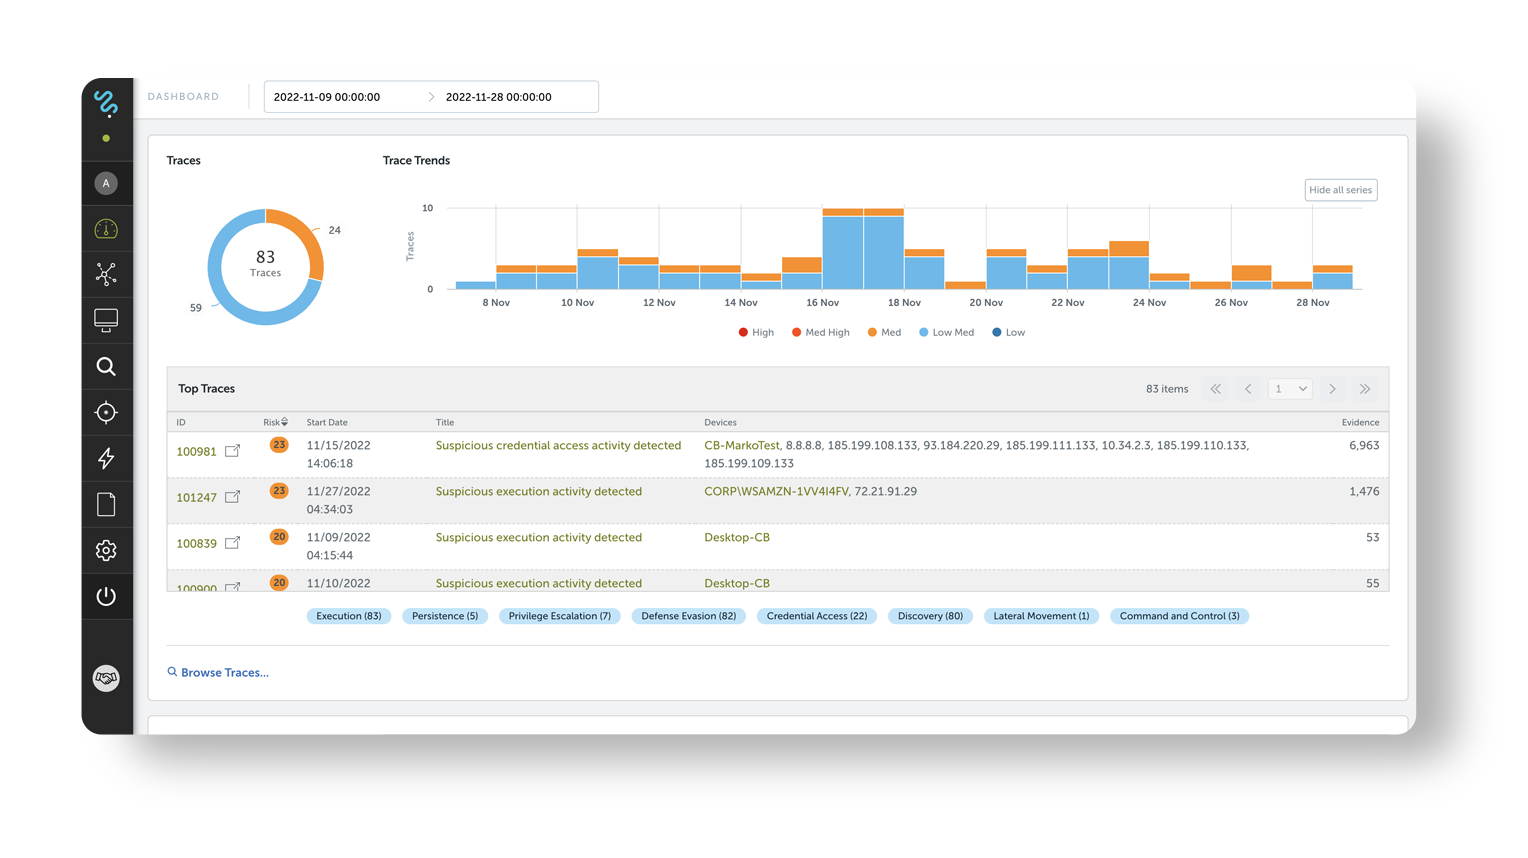The image size is (1528, 858).
Task: Filter by the Privilege Escalation (7) tag
Action: click(559, 616)
